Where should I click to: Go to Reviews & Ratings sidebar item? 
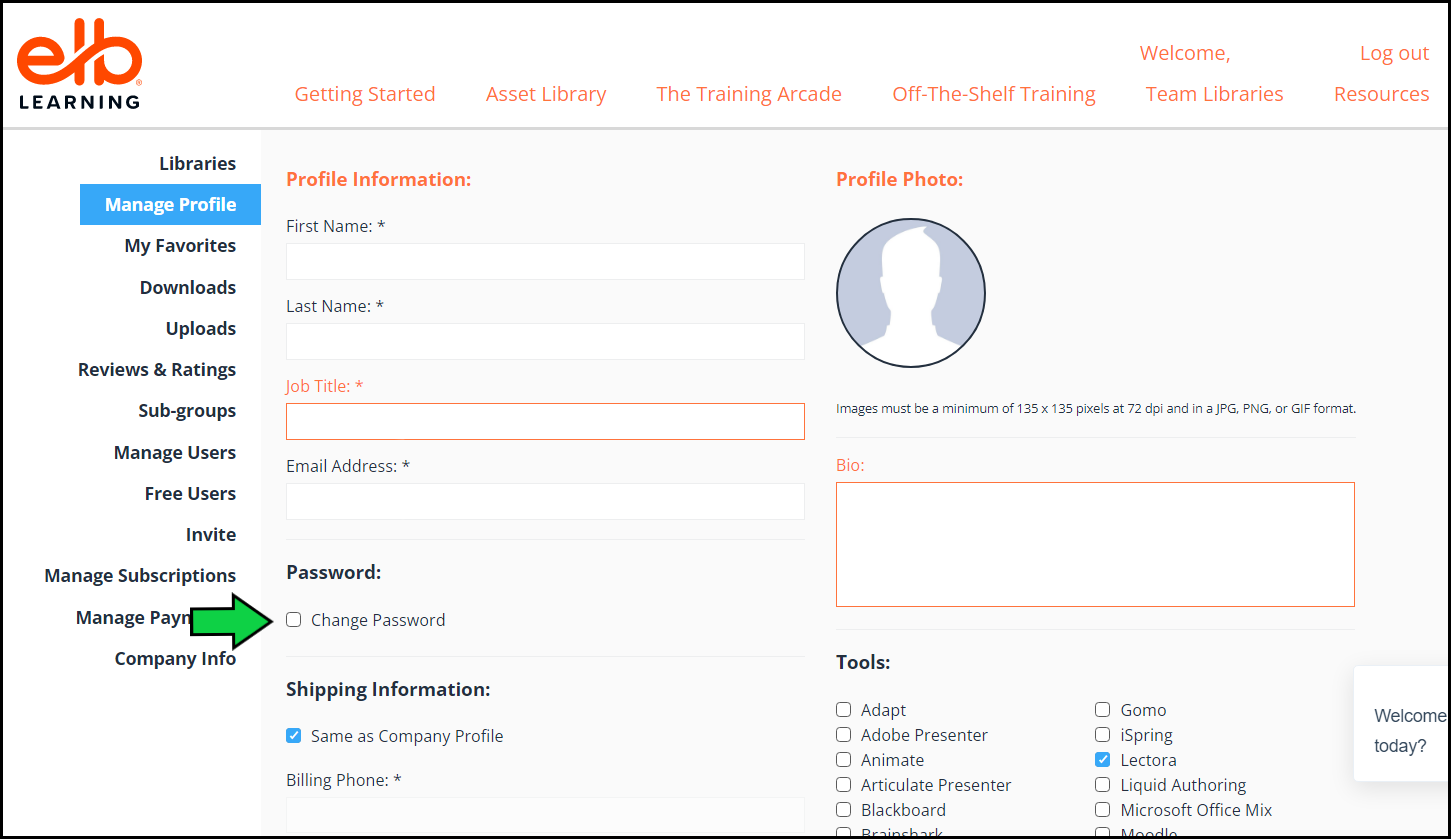pyautogui.click(x=157, y=370)
